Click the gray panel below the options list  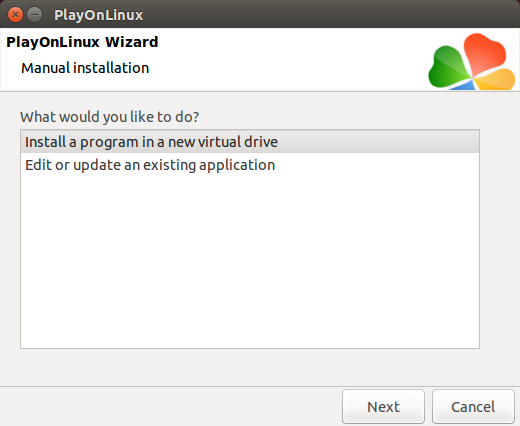click(250, 367)
